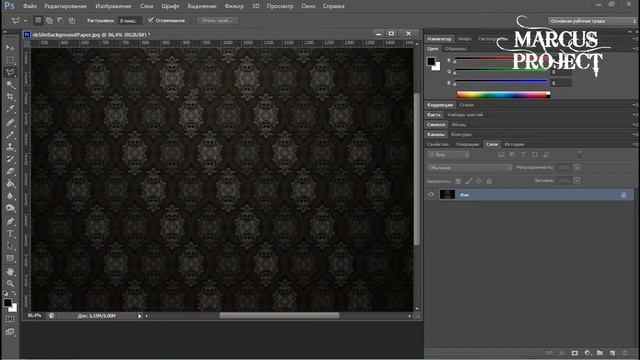Open status bar info arrow menu
This screenshot has width=640, height=360.
point(139,316)
